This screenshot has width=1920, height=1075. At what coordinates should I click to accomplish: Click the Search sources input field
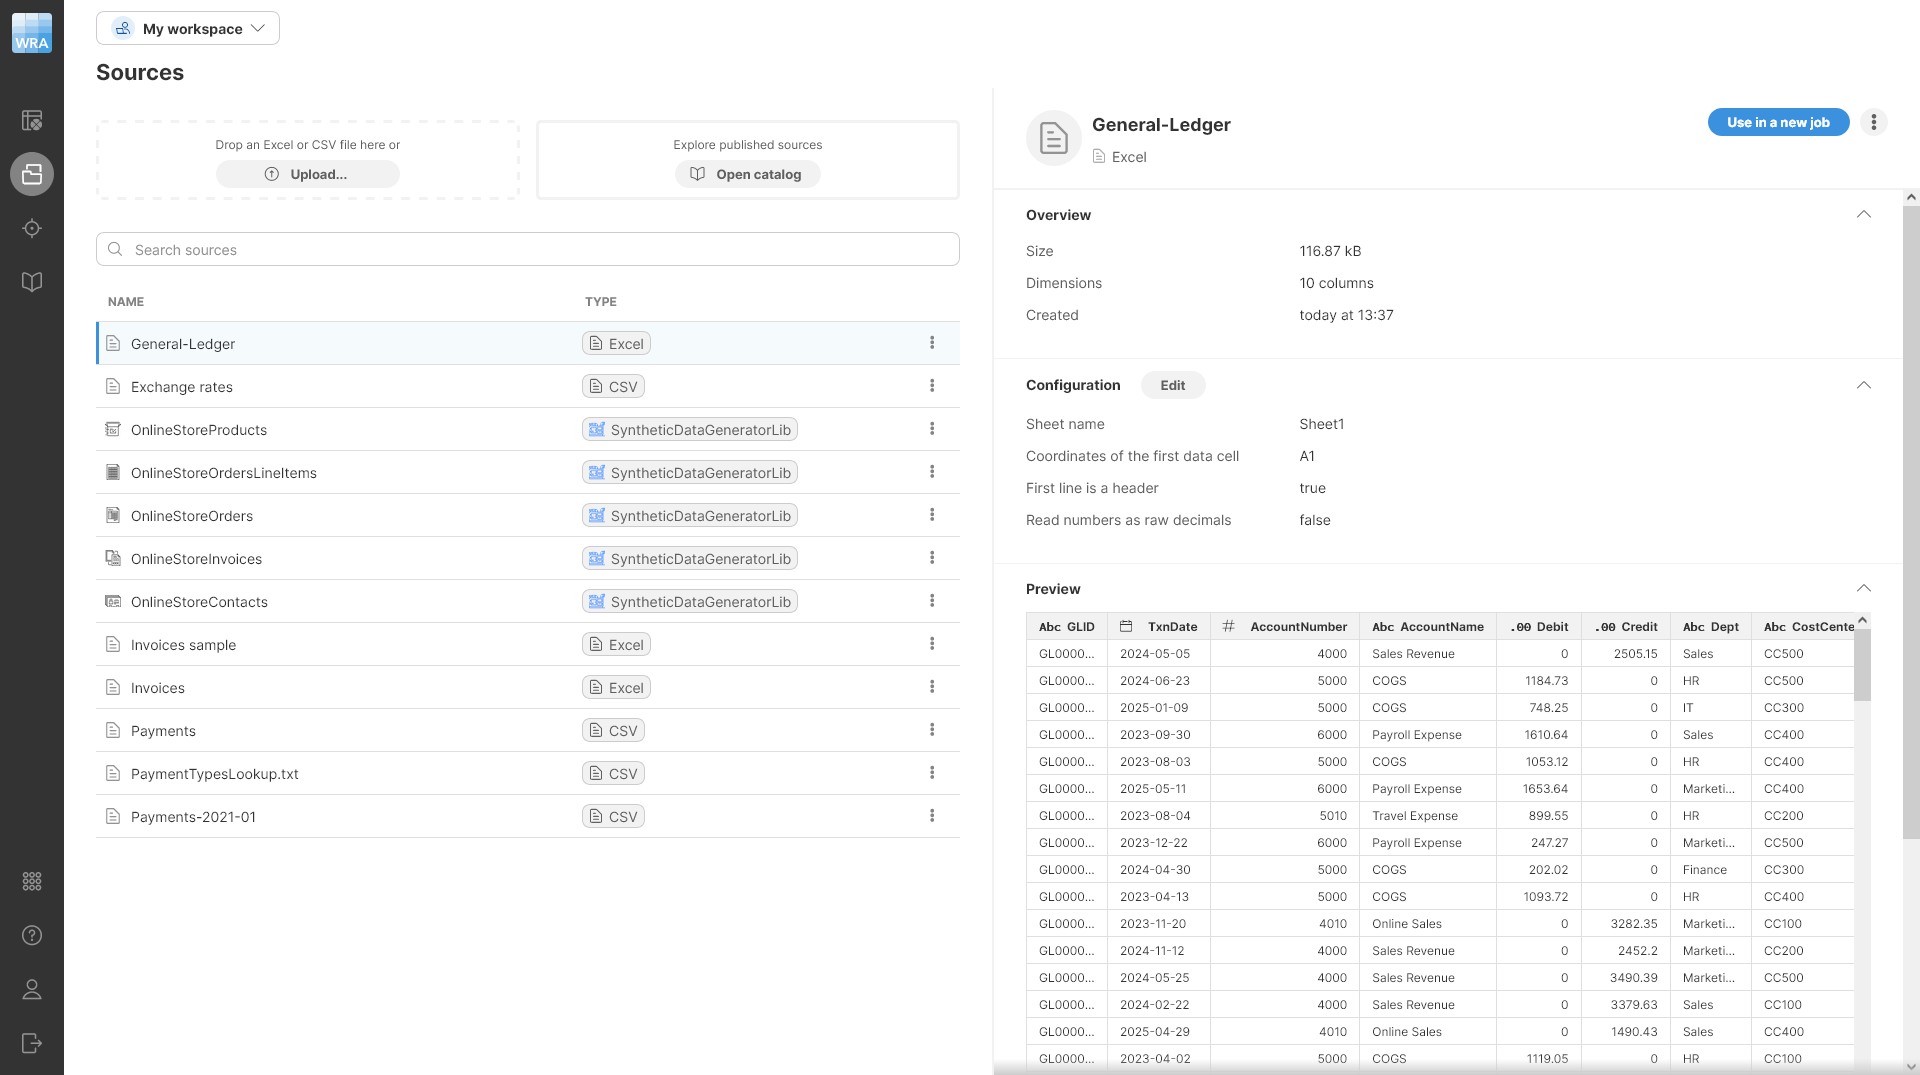pyautogui.click(x=527, y=249)
